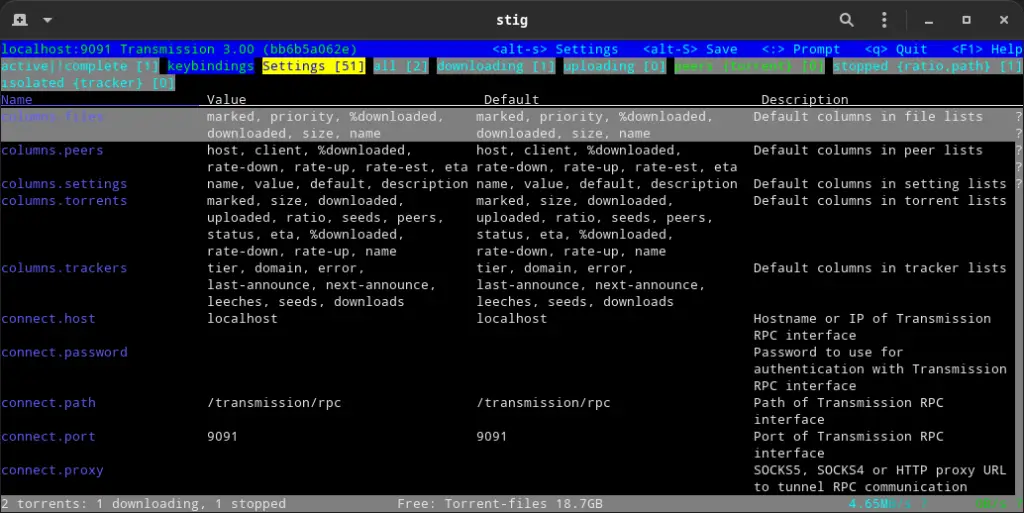Screen dimensions: 1024x513
Task: Click '9091' in the connect.port Default column
Action: pyautogui.click(x=492, y=437)
